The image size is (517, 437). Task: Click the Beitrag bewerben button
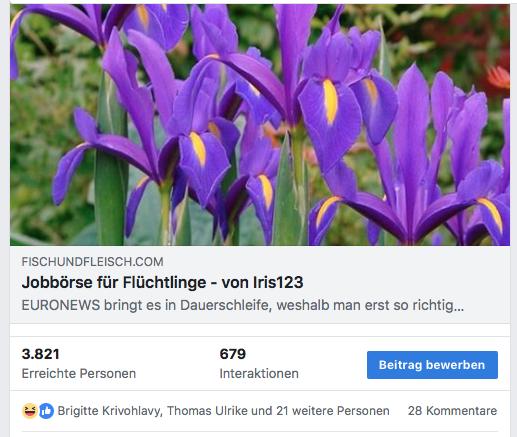432,365
